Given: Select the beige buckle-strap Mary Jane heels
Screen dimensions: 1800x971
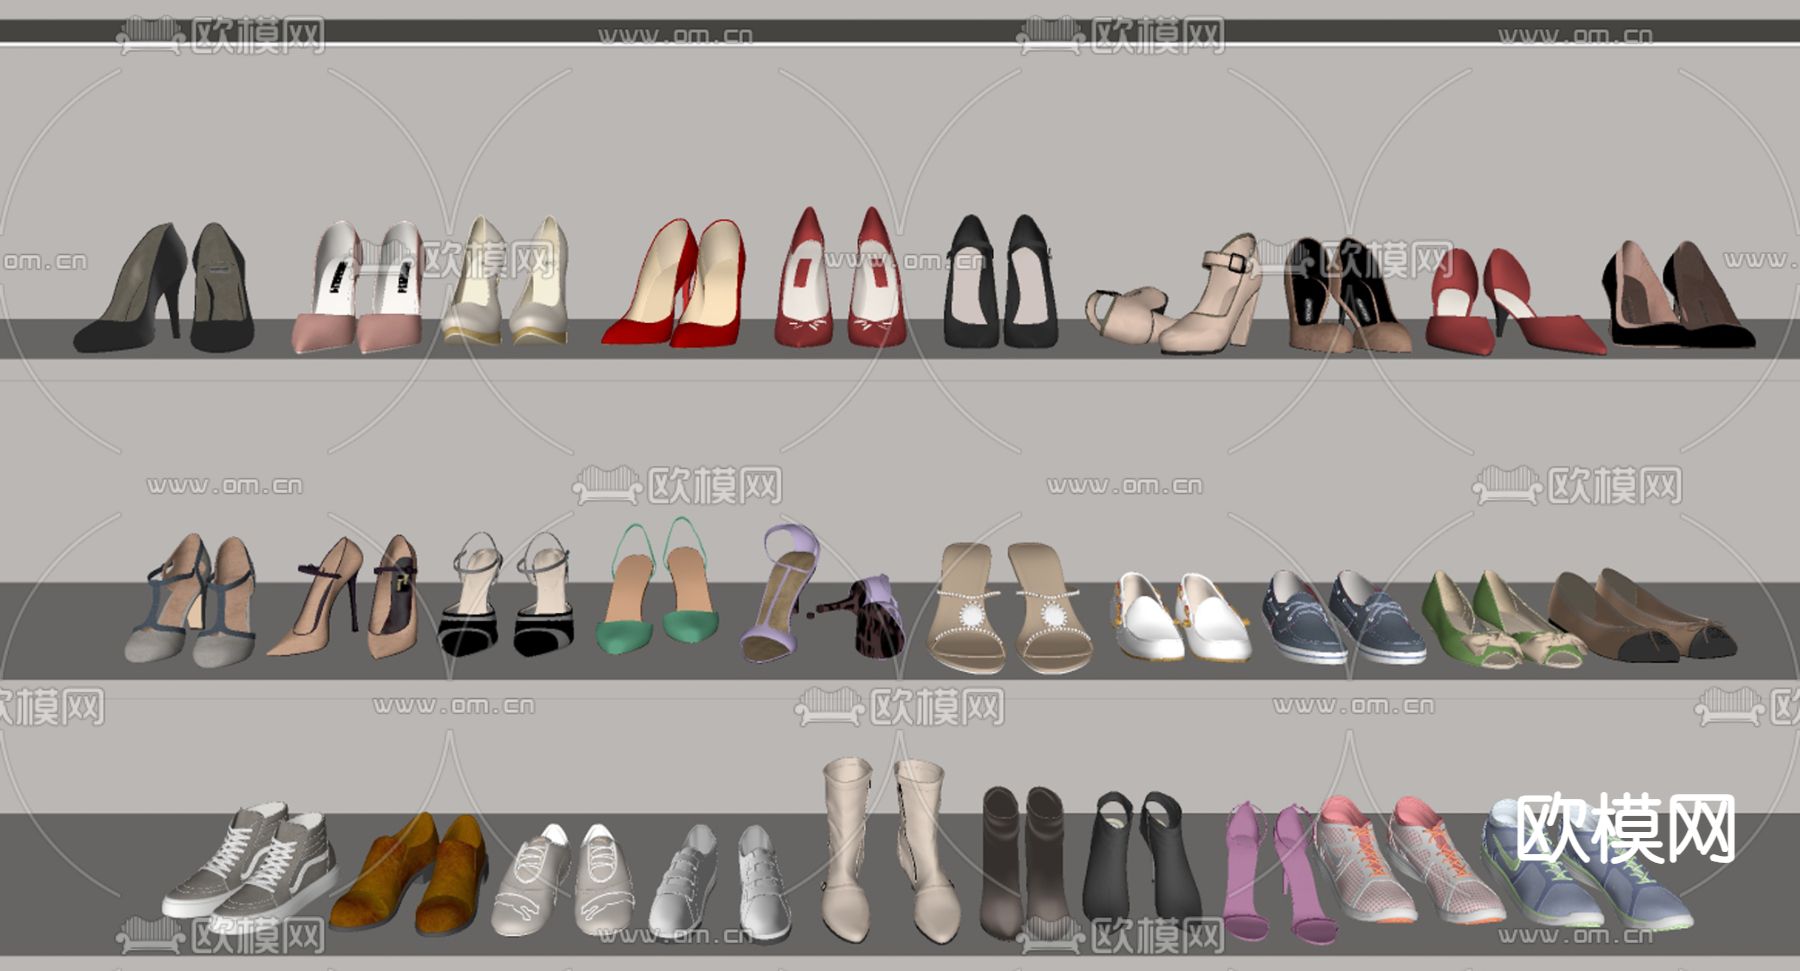Looking at the screenshot, I should tap(1173, 294).
